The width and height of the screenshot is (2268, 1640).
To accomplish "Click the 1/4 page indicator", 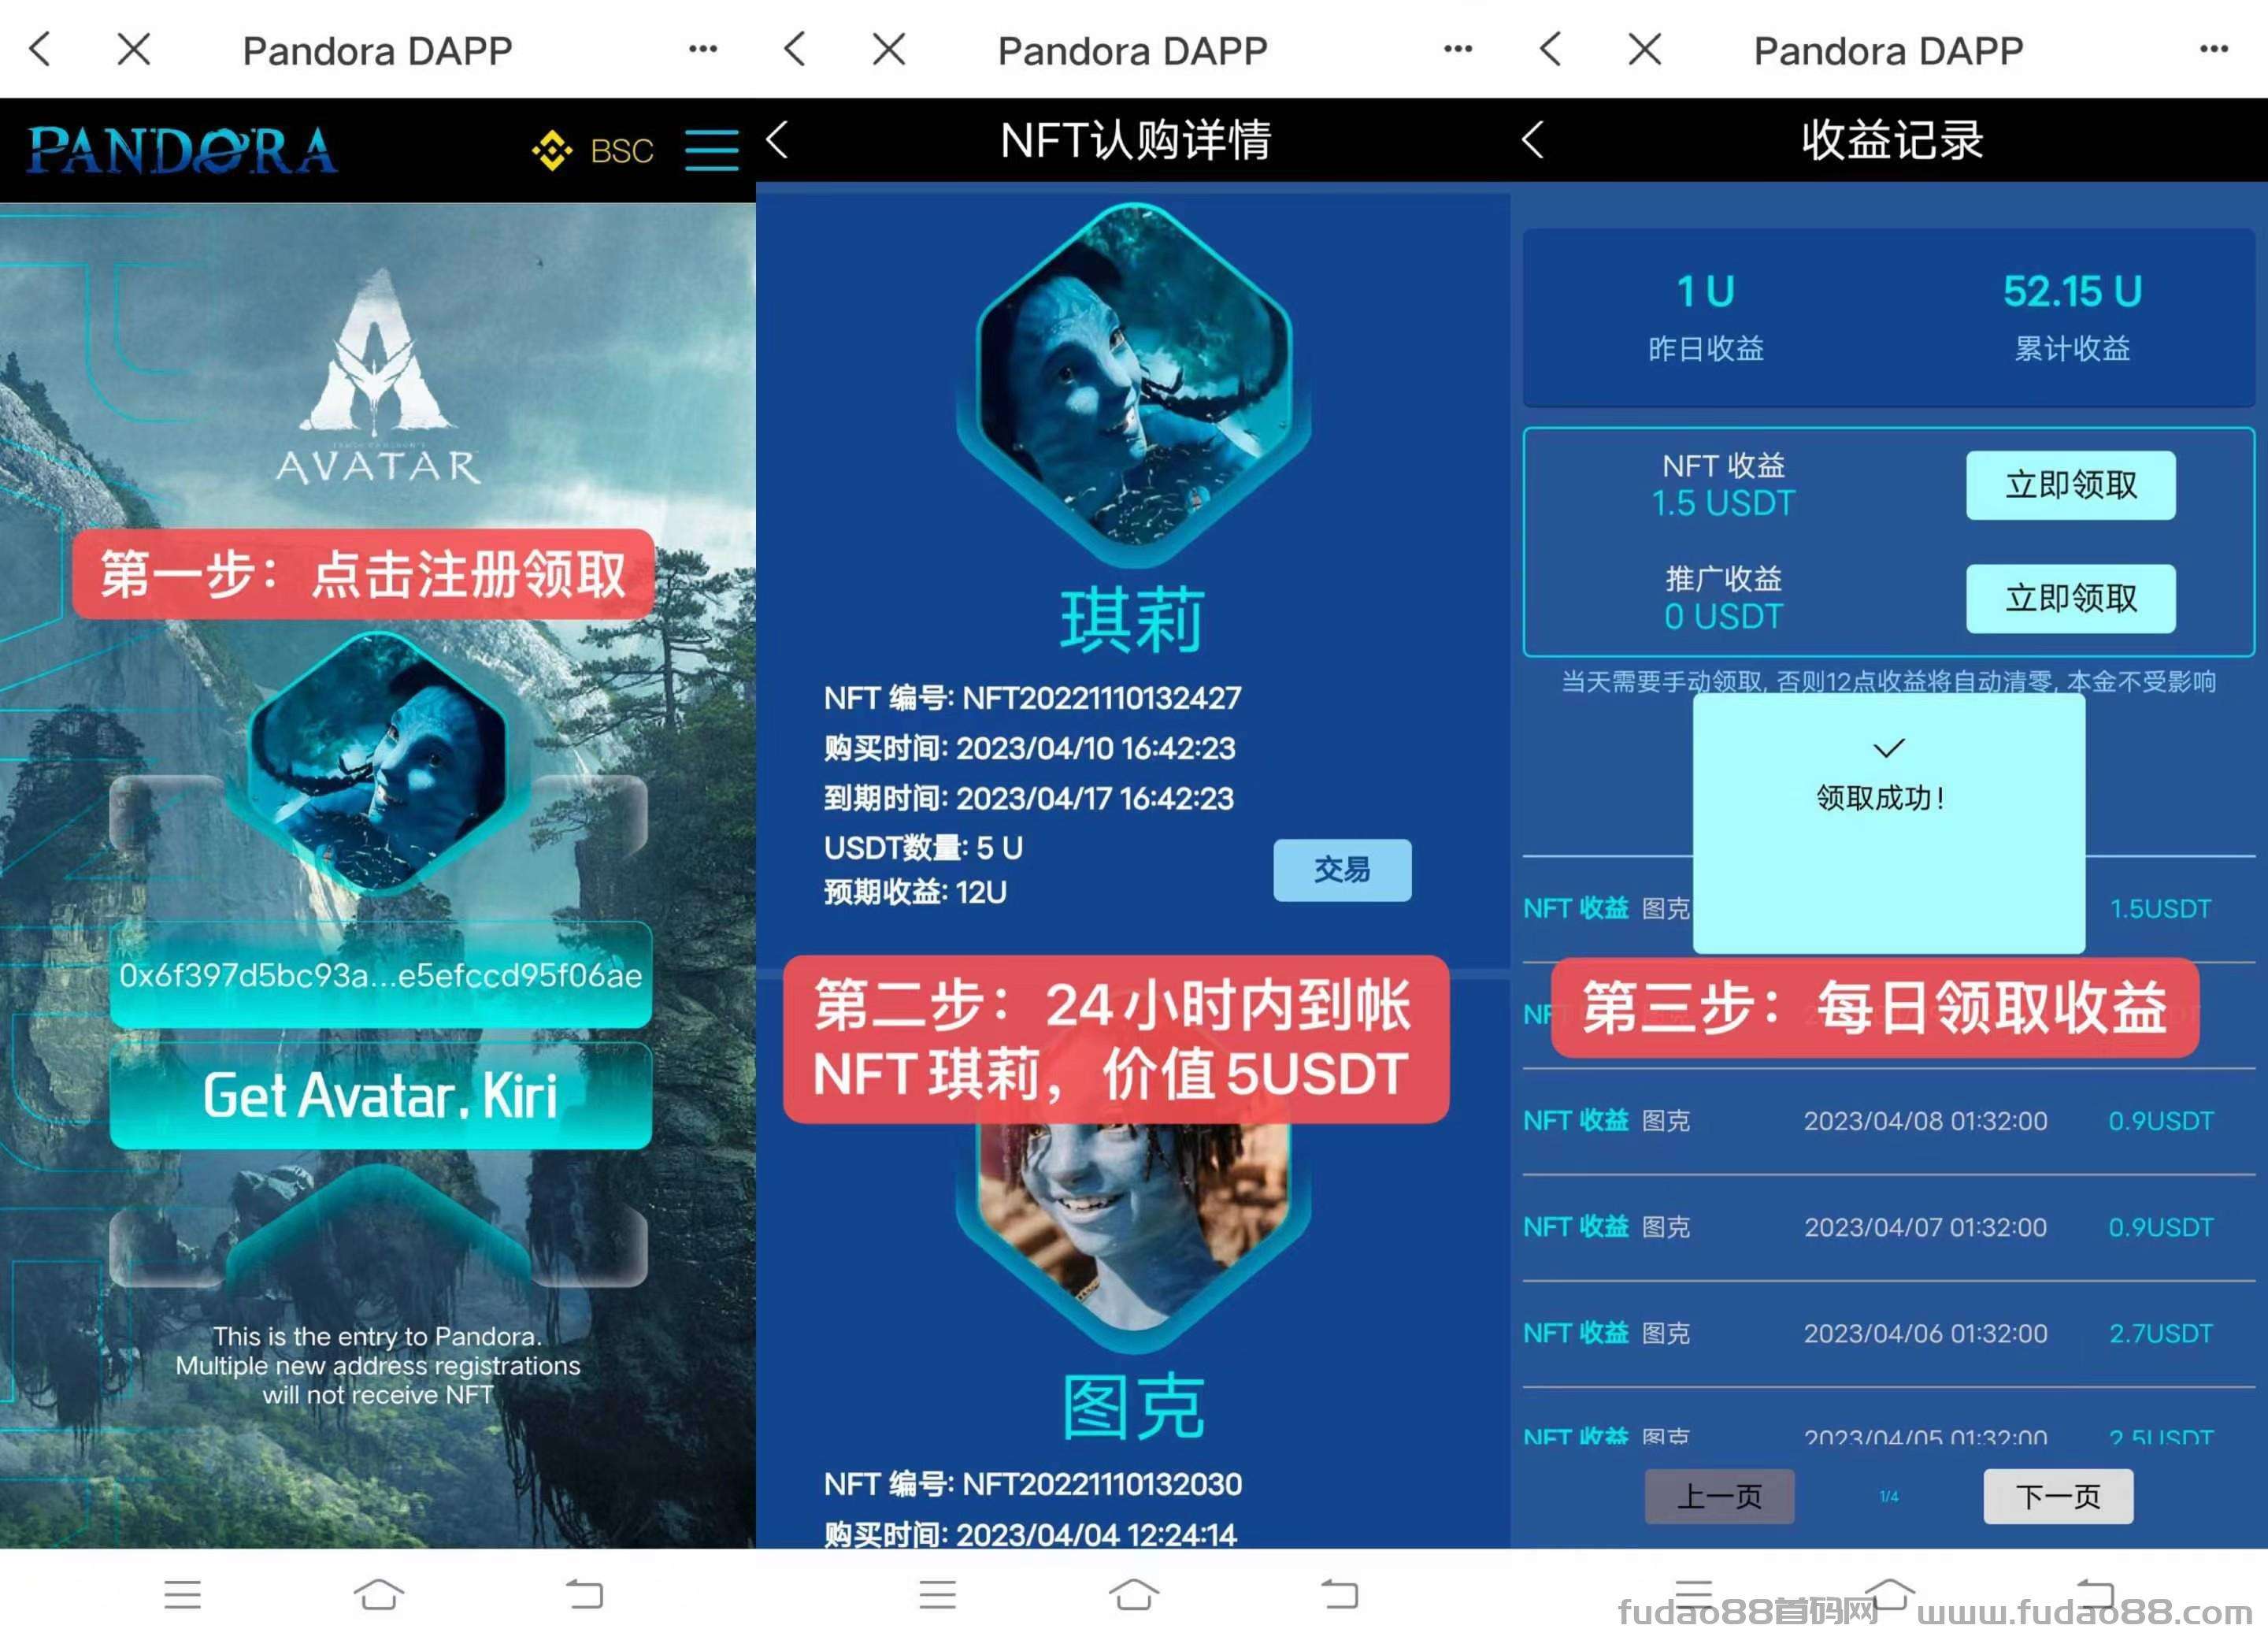I will 1888,1496.
